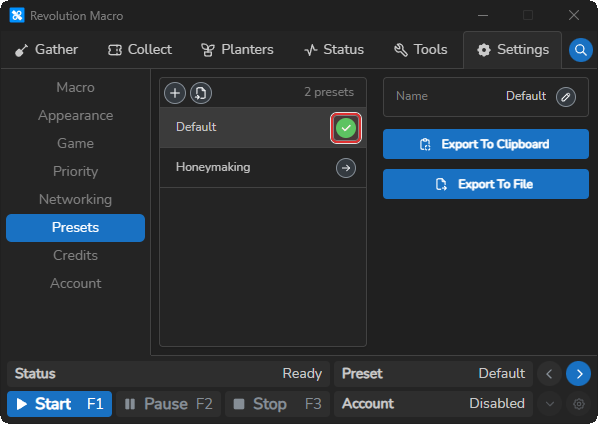Click the import preset icon
This screenshot has height=424, width=598.
coord(201,93)
